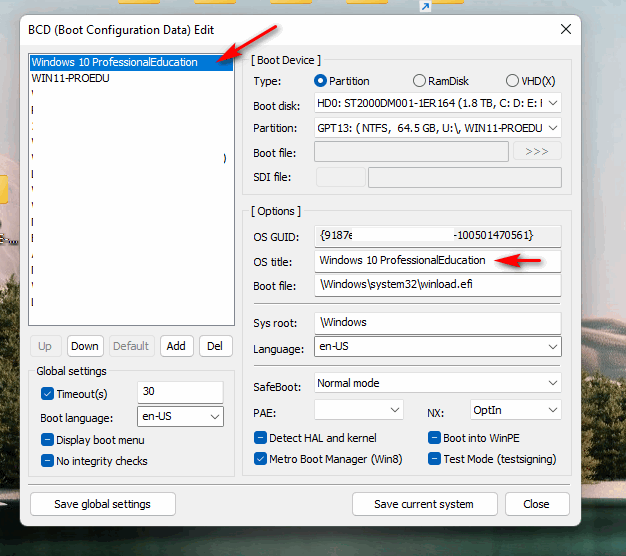Click the X icon in the title bar
The height and width of the screenshot is (556, 626).
566,29
